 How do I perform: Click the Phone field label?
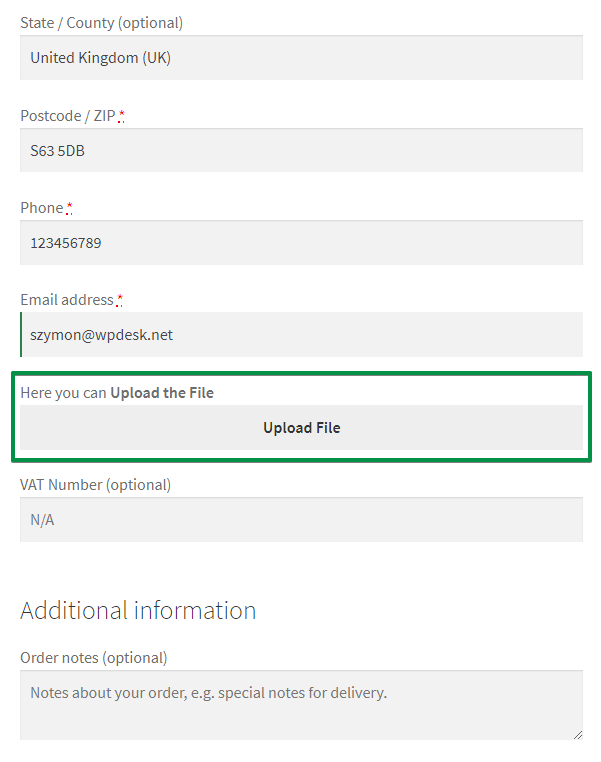click(42, 208)
